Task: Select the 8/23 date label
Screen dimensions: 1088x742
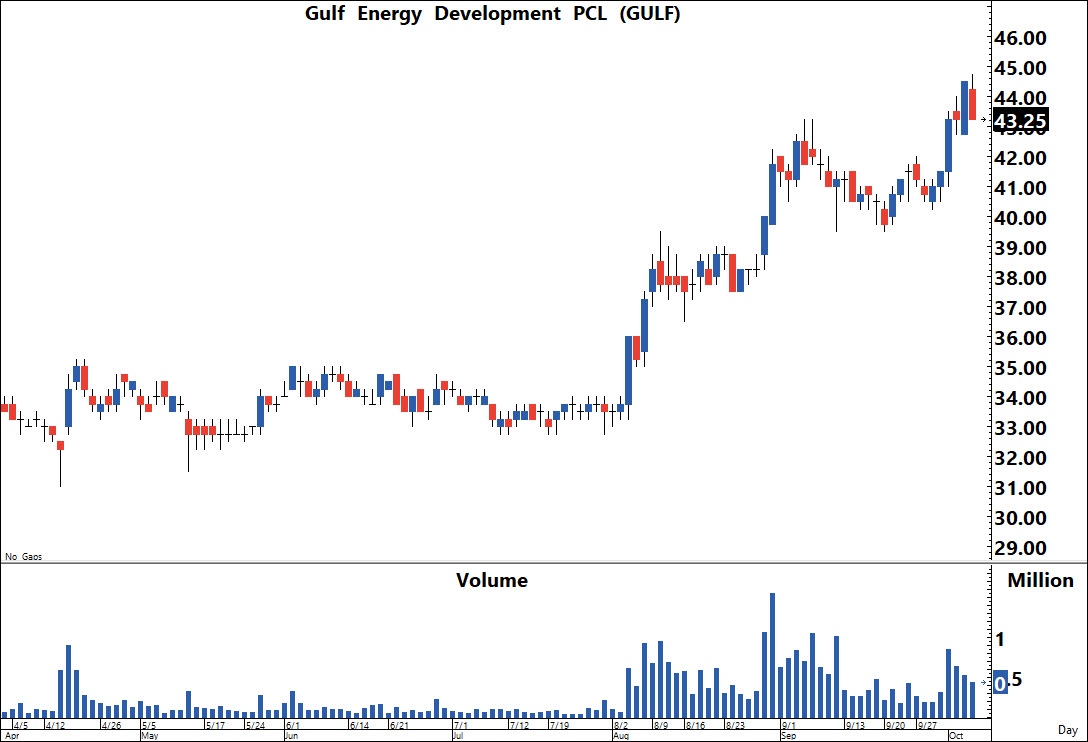Action: tap(736, 725)
